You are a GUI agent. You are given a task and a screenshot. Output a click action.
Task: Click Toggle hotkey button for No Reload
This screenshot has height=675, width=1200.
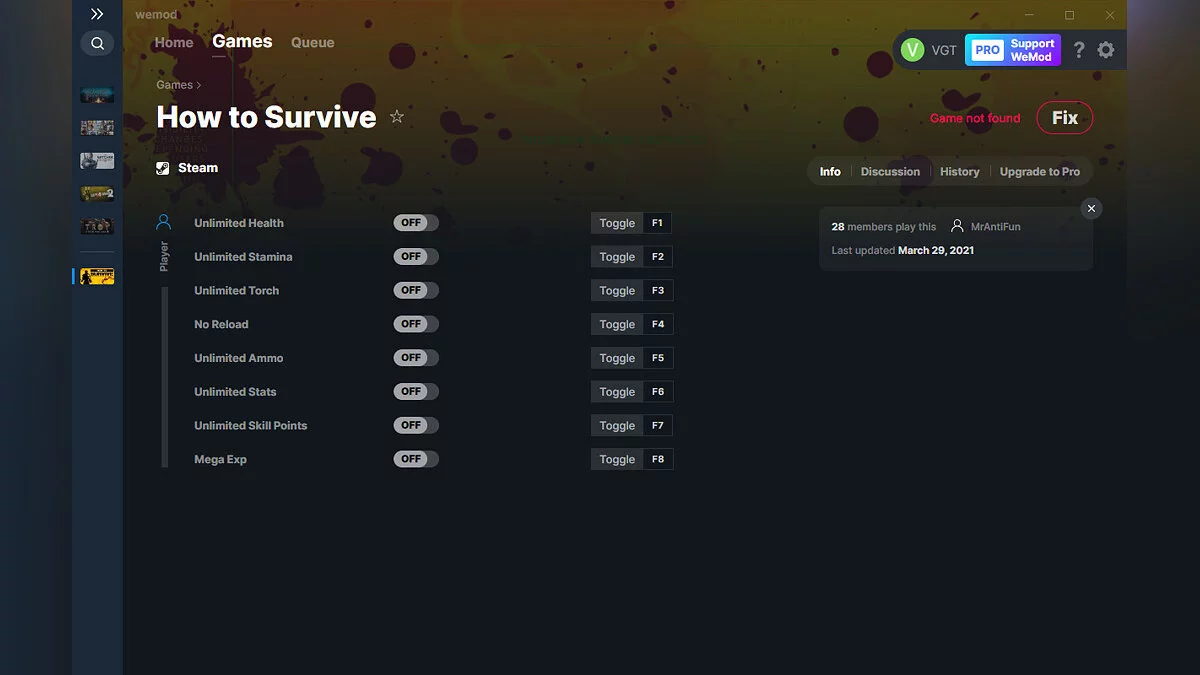[x=617, y=324]
